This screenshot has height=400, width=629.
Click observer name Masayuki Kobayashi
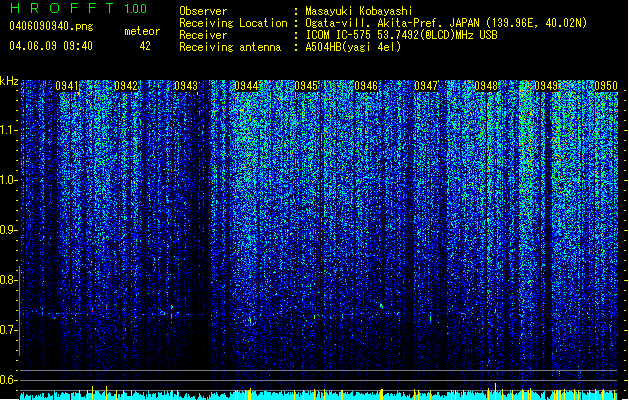[359, 11]
